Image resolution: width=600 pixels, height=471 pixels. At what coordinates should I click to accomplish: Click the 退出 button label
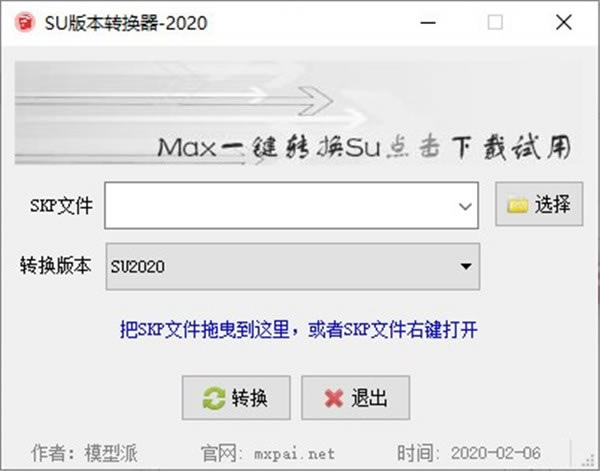coord(369,398)
